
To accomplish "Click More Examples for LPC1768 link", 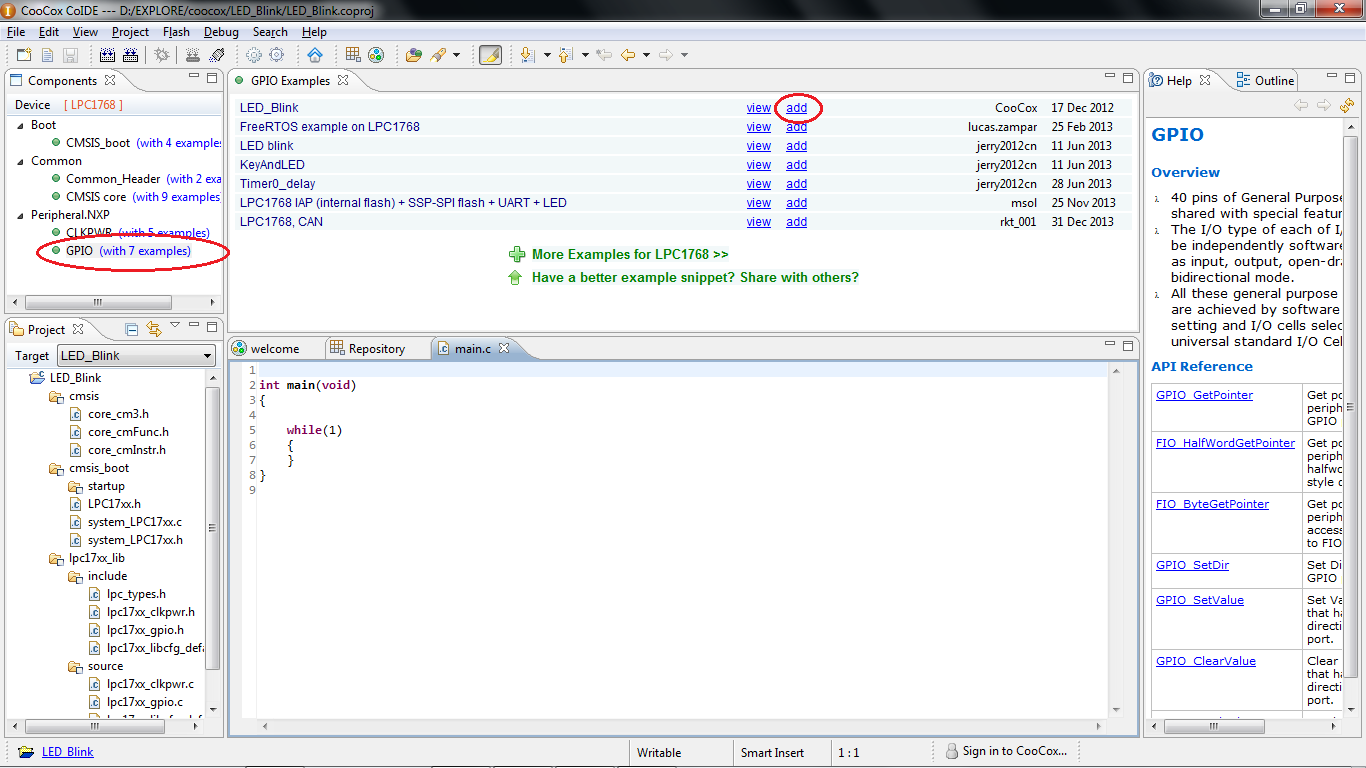I will pos(630,255).
